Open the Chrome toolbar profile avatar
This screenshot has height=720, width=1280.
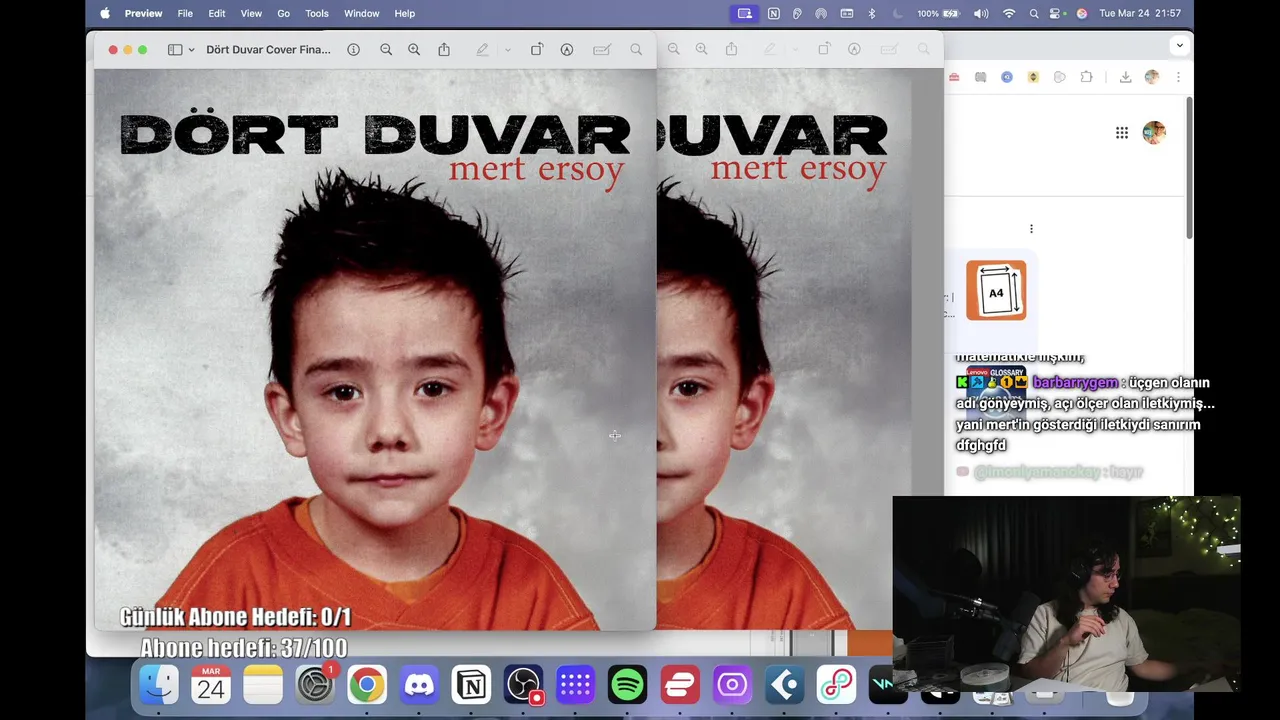coord(1152,77)
